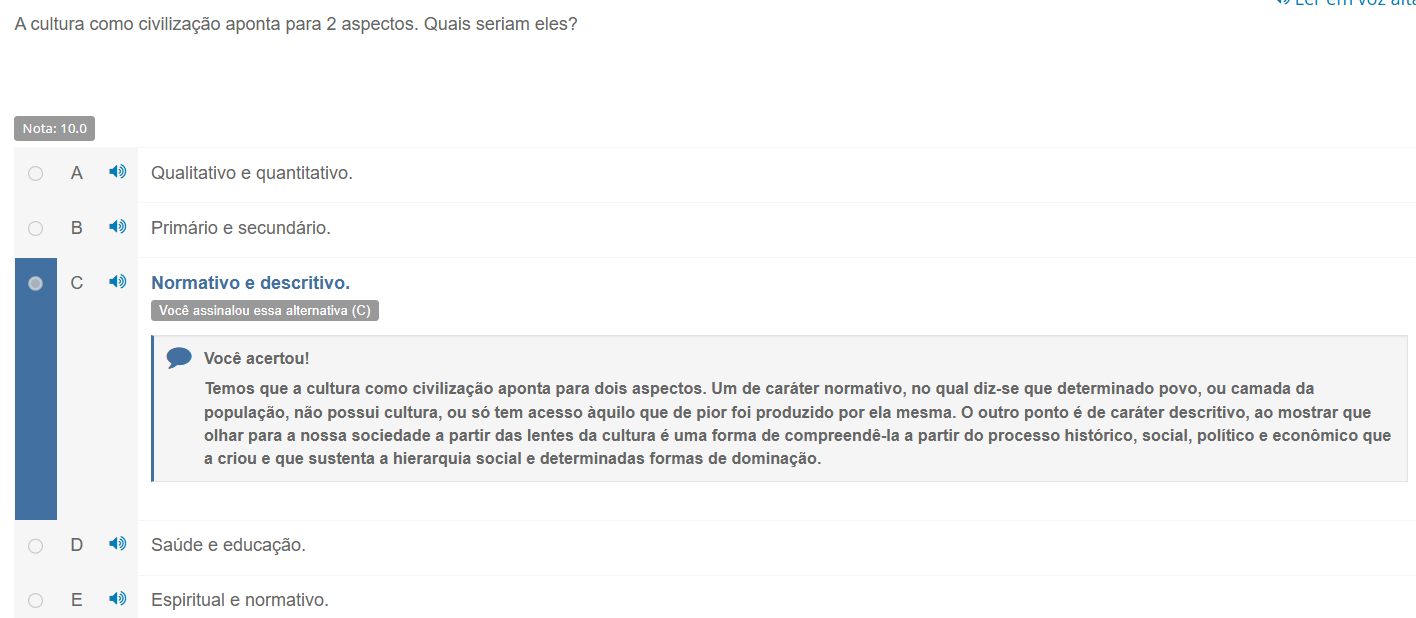Play audio for alternative B
Screen dimensions: 1416x618
click(x=118, y=227)
